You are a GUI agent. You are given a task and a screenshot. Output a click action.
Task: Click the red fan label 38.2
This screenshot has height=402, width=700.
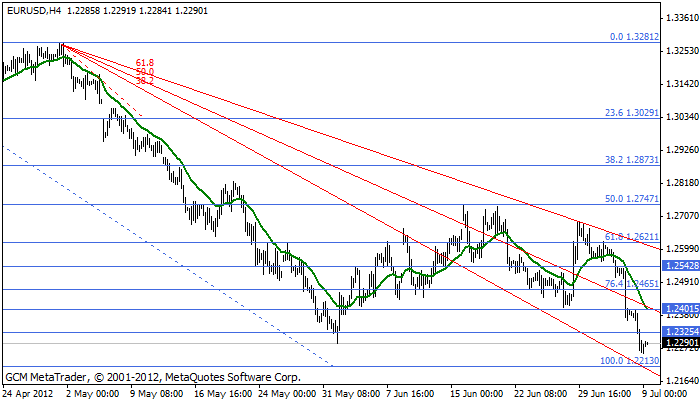coord(145,81)
